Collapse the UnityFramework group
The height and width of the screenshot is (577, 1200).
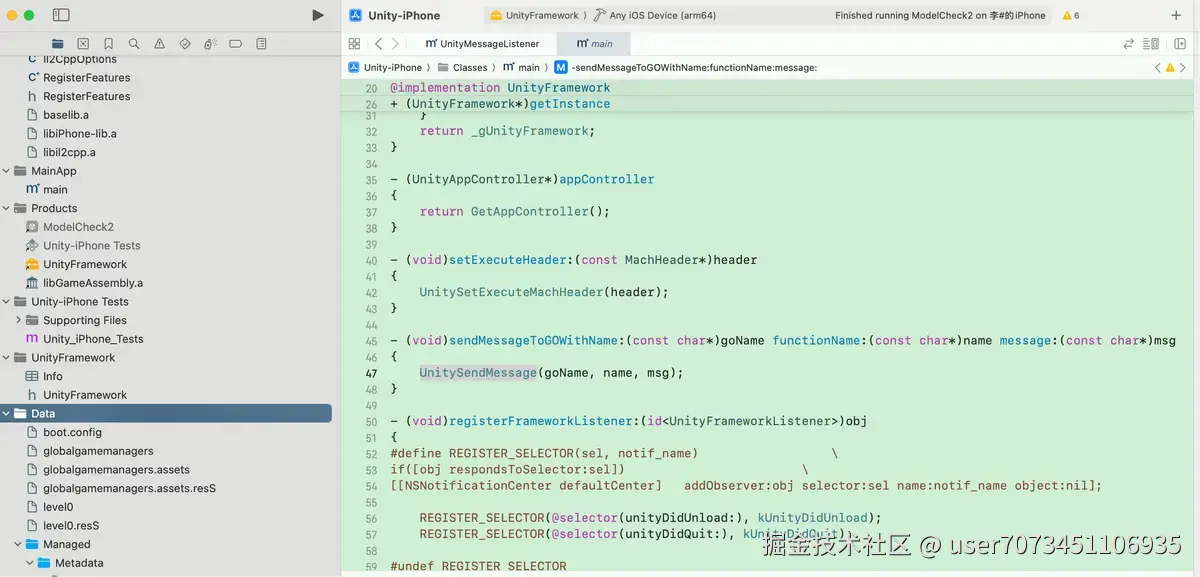tap(7, 357)
